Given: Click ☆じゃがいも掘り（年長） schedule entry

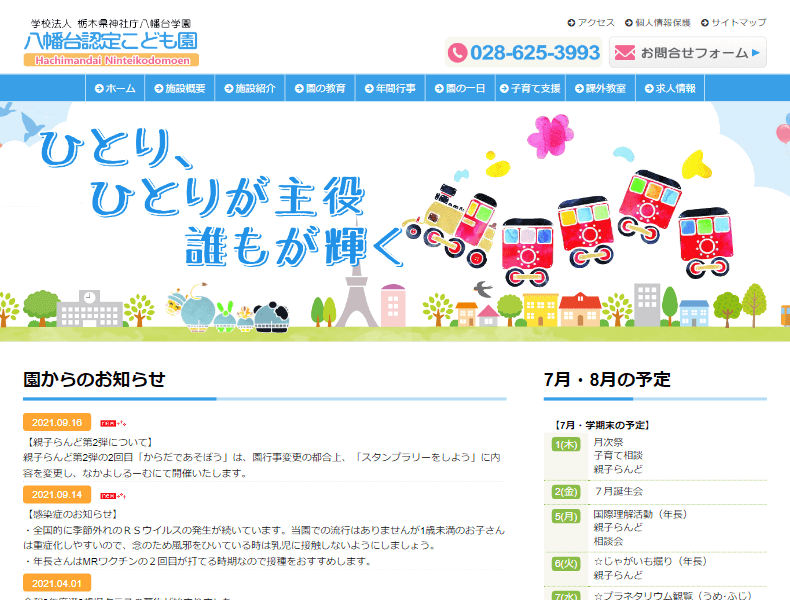Looking at the screenshot, I should 650,561.
